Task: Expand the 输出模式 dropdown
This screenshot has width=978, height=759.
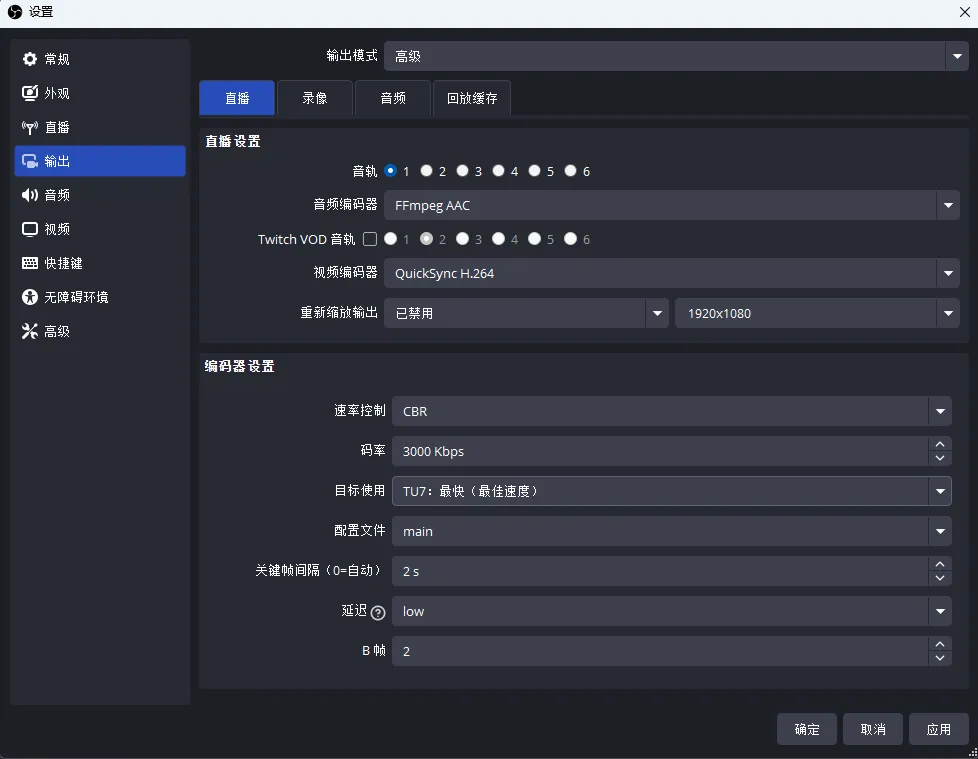Action: [x=957, y=57]
